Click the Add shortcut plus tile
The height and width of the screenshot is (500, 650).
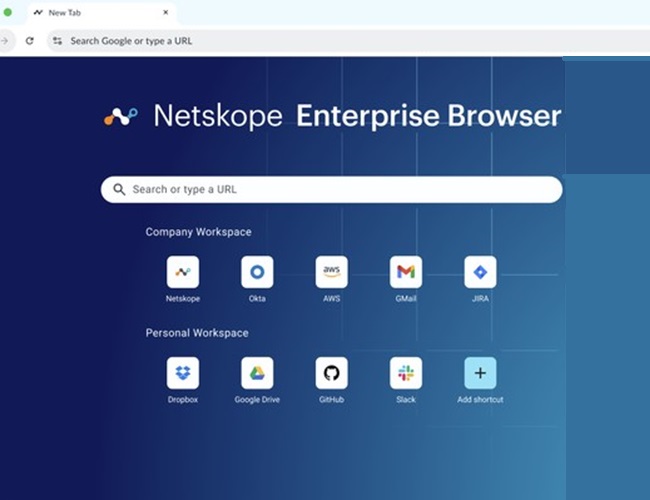pyautogui.click(x=480, y=373)
